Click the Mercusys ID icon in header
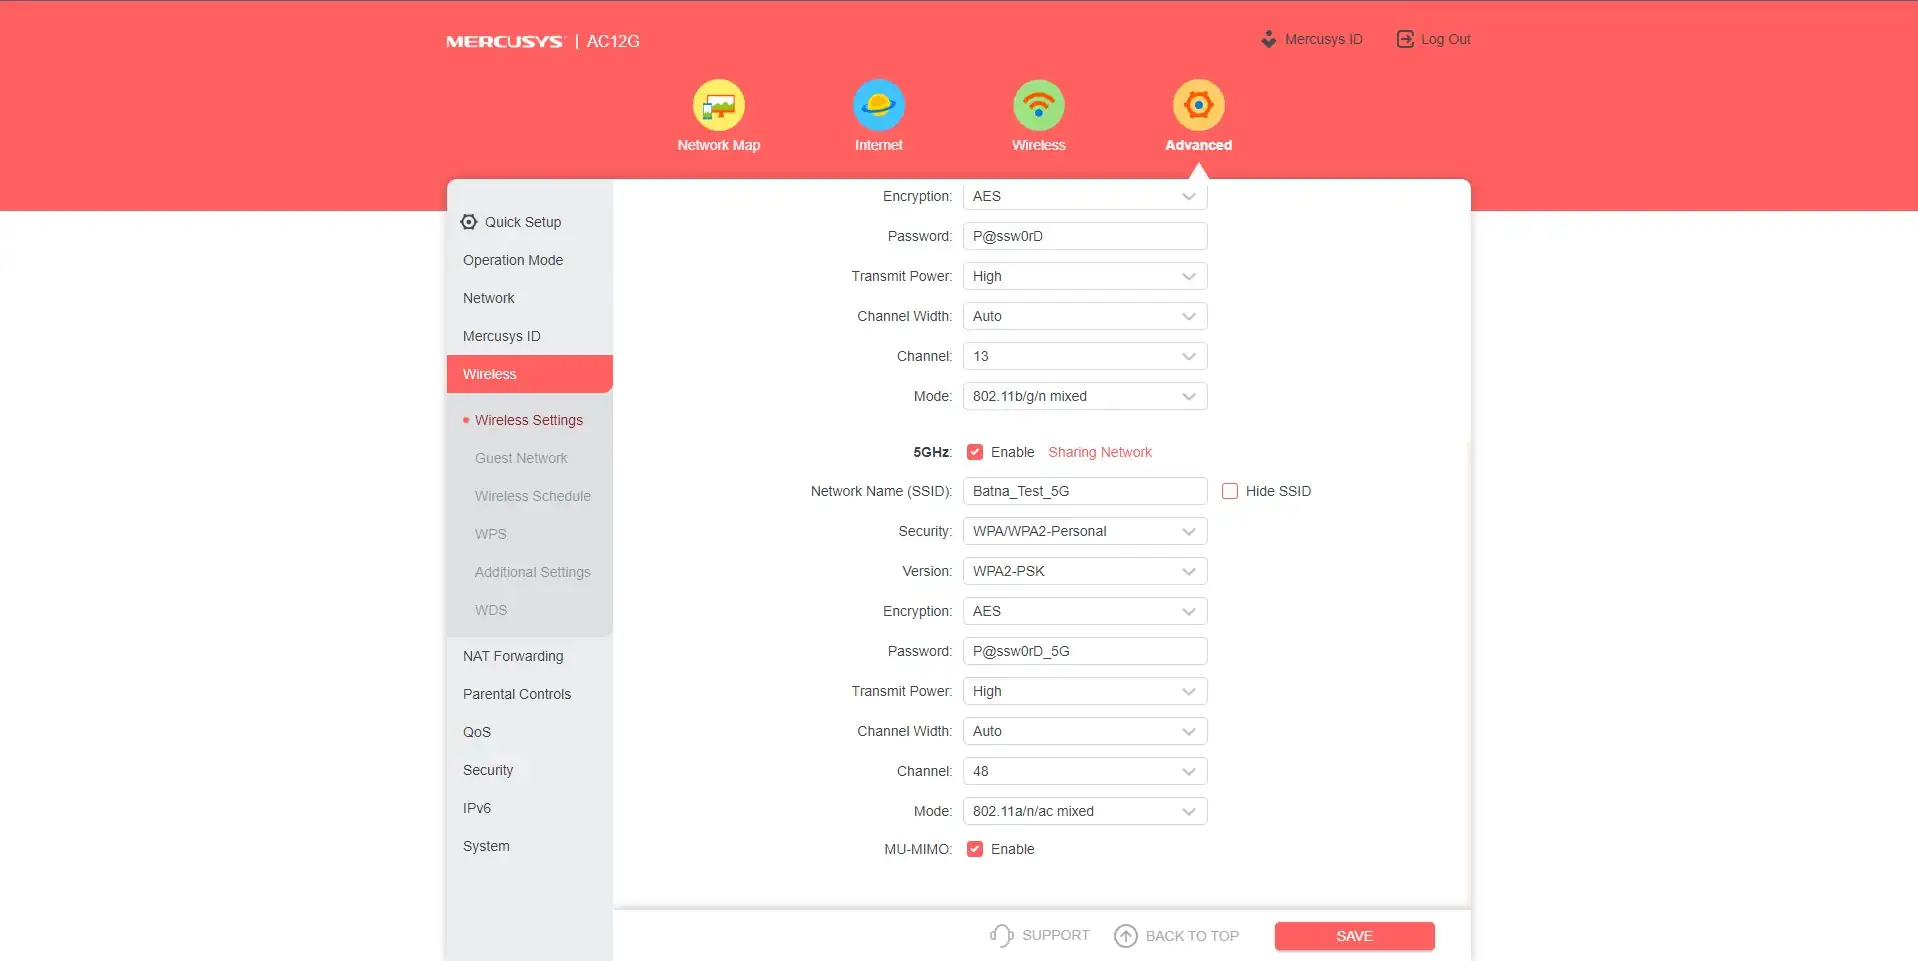Viewport: 1918px width, 961px height. [1269, 39]
